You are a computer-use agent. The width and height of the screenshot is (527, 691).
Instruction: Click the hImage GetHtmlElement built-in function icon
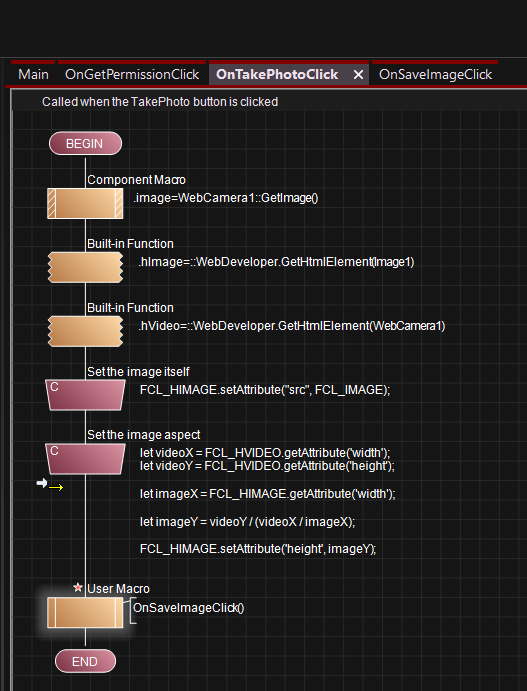[x=85, y=267]
